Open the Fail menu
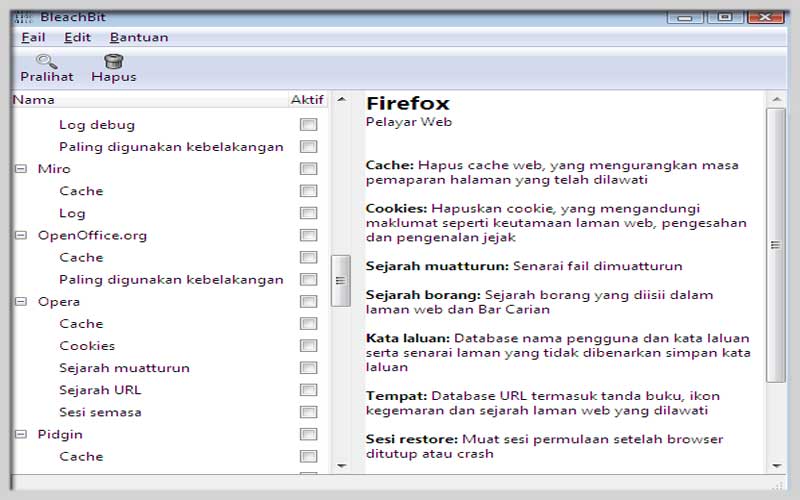The image size is (800, 500). [x=33, y=38]
